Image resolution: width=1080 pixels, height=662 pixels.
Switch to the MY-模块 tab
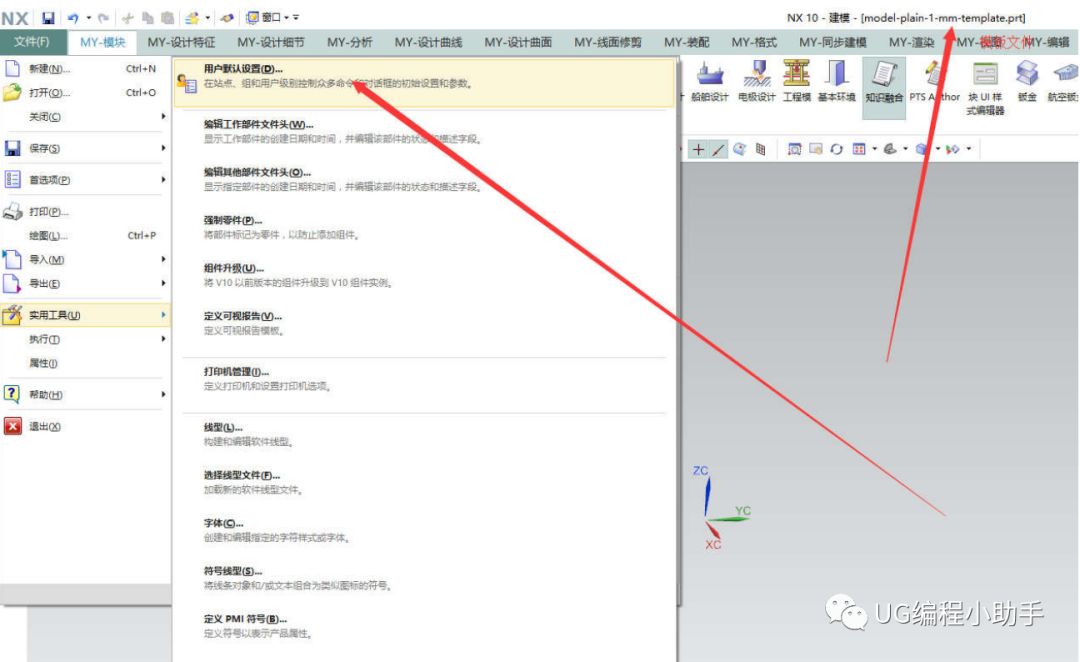103,42
